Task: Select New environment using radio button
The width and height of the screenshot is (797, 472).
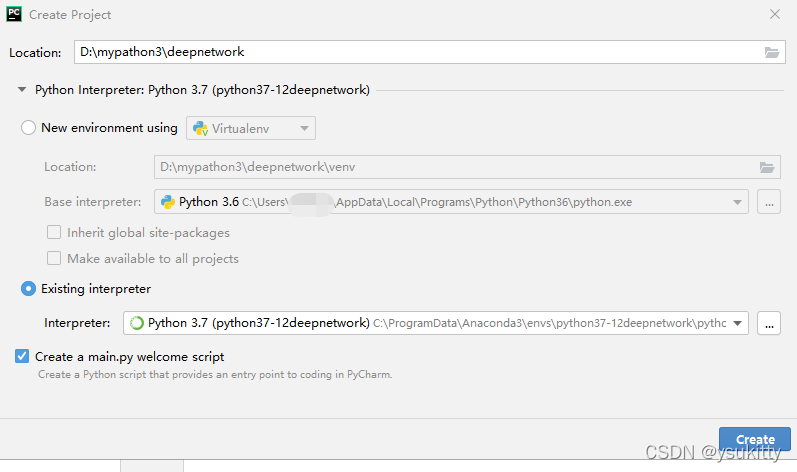Action: [x=28, y=128]
